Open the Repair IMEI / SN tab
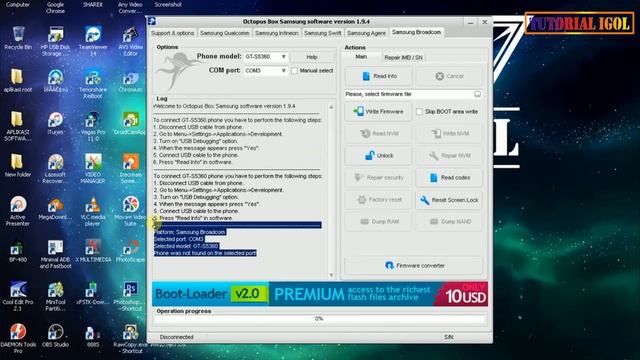Image resolution: width=640 pixels, height=360 pixels. [403, 58]
